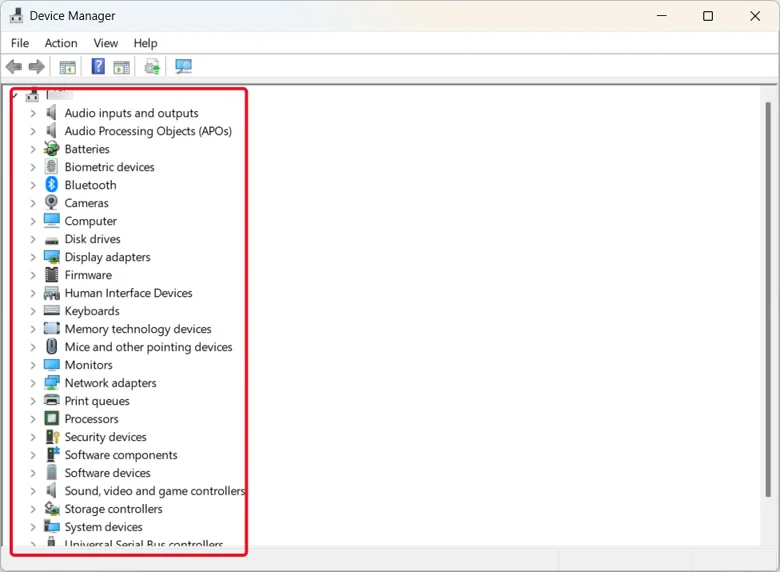Image resolution: width=780 pixels, height=572 pixels.
Task: Open the View menu
Action: [x=105, y=43]
